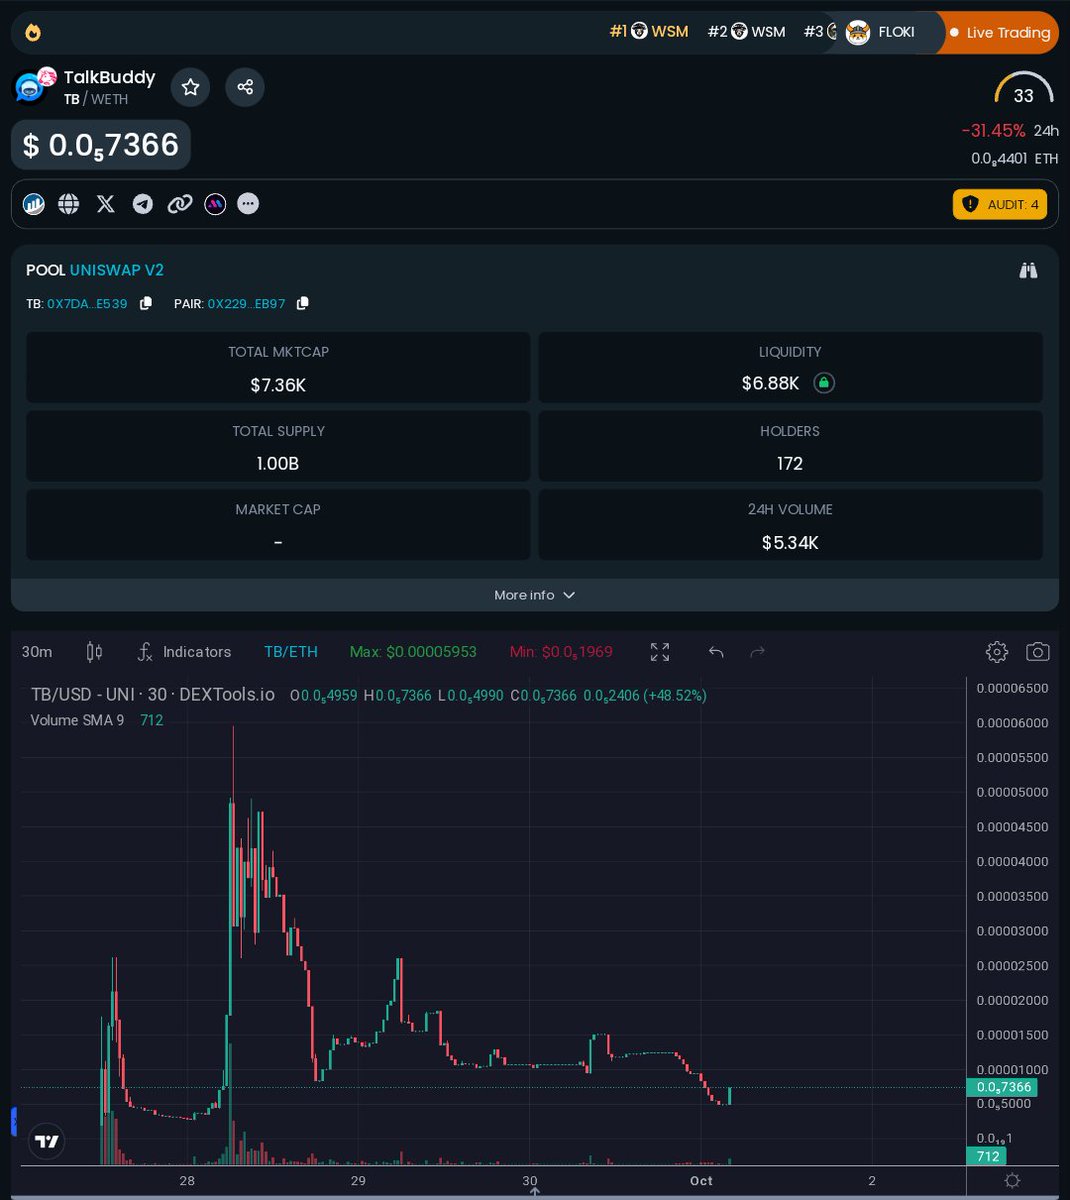This screenshot has width=1070, height=1200.
Task: Change the 30m chart interval
Action: coord(37,652)
